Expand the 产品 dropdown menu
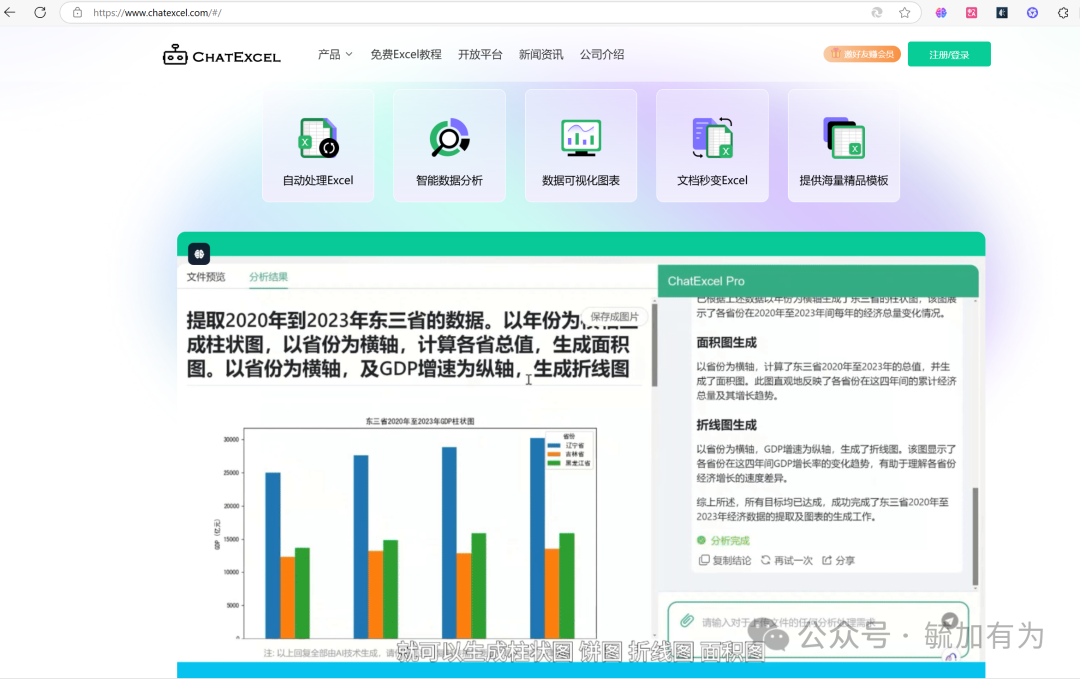The width and height of the screenshot is (1080, 679). click(x=335, y=54)
